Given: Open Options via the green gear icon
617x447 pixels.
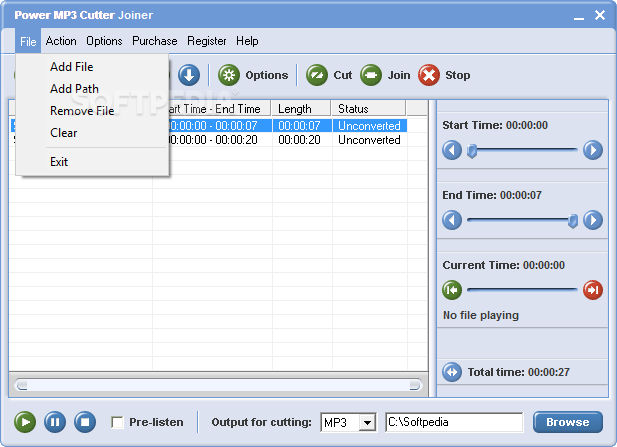Looking at the screenshot, I should coord(229,75).
